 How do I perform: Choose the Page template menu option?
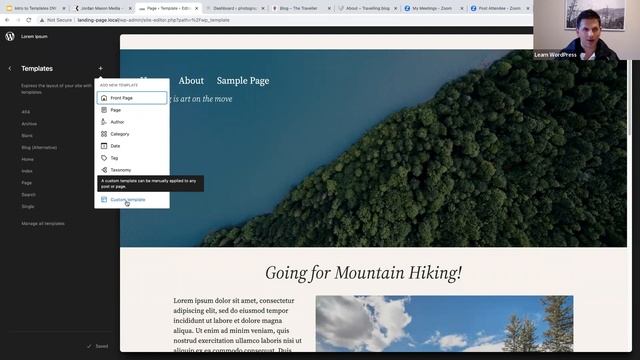pos(132,110)
